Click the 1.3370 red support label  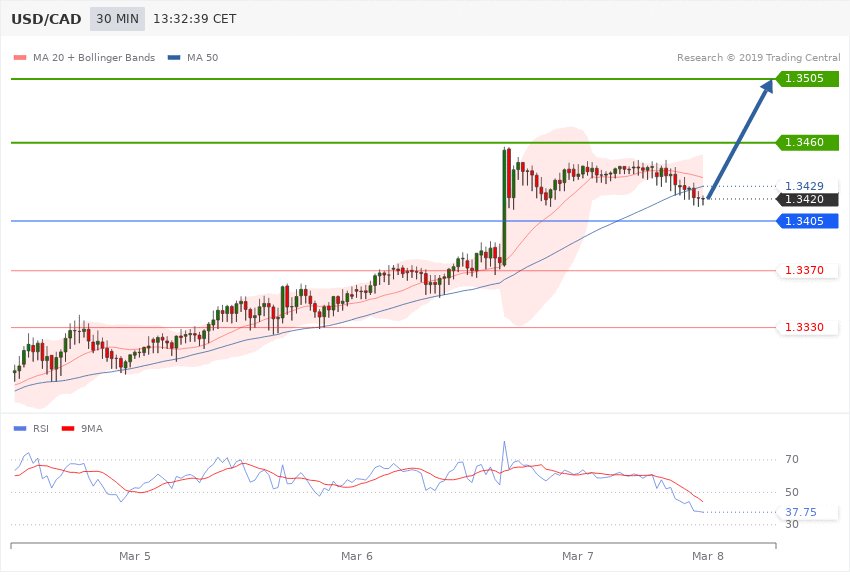tap(808, 270)
